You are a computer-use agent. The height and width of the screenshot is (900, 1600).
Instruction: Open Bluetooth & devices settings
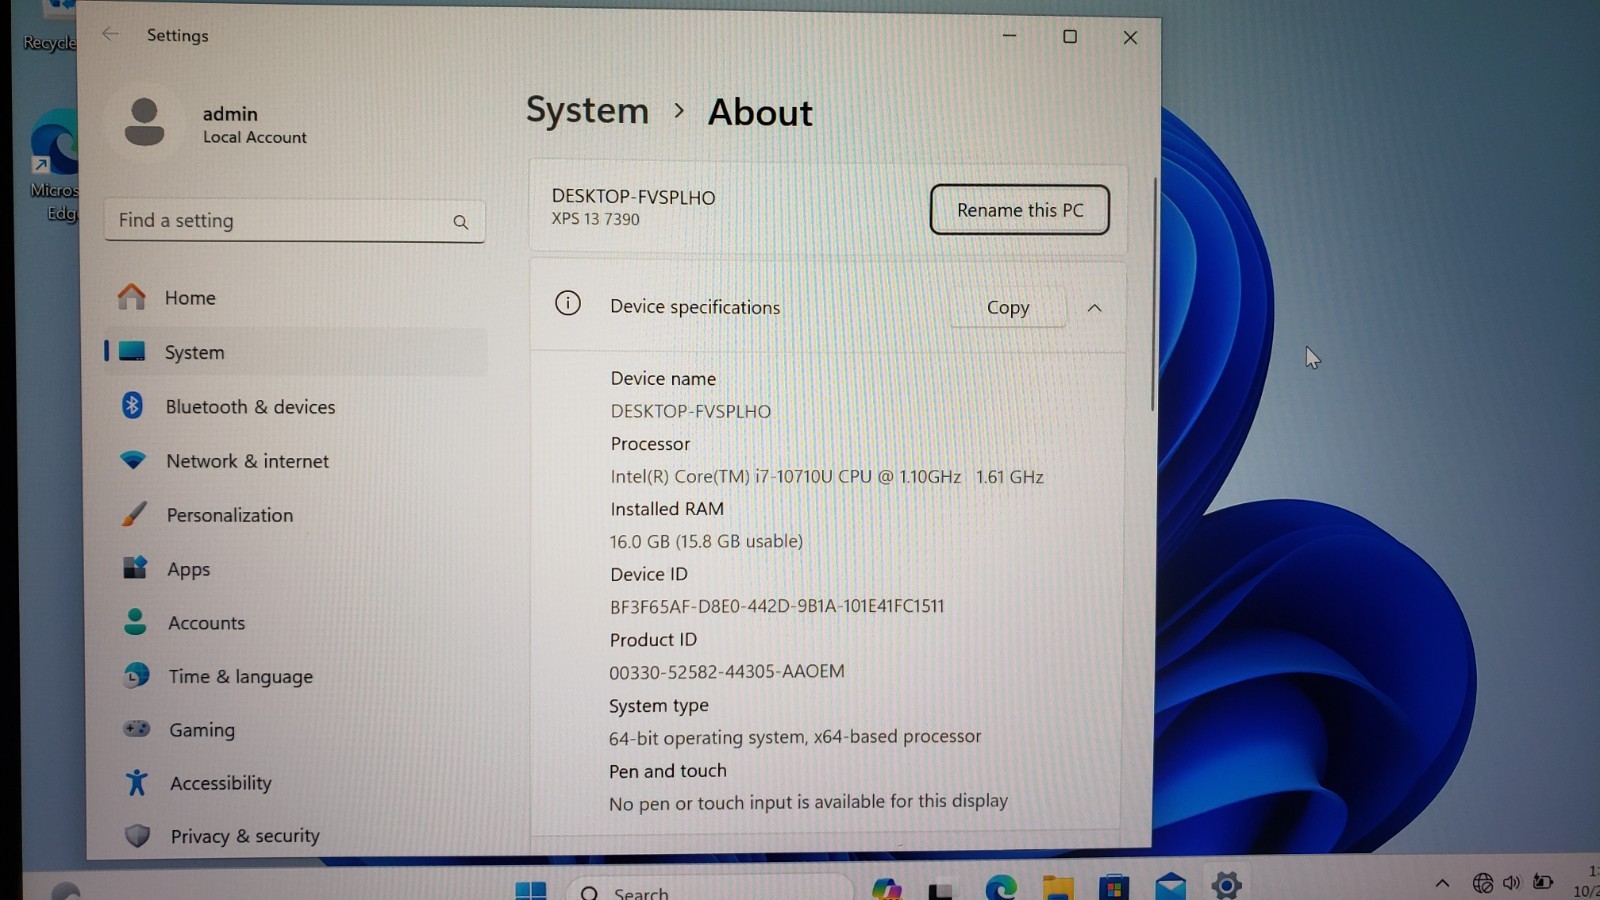pyautogui.click(x=295, y=406)
